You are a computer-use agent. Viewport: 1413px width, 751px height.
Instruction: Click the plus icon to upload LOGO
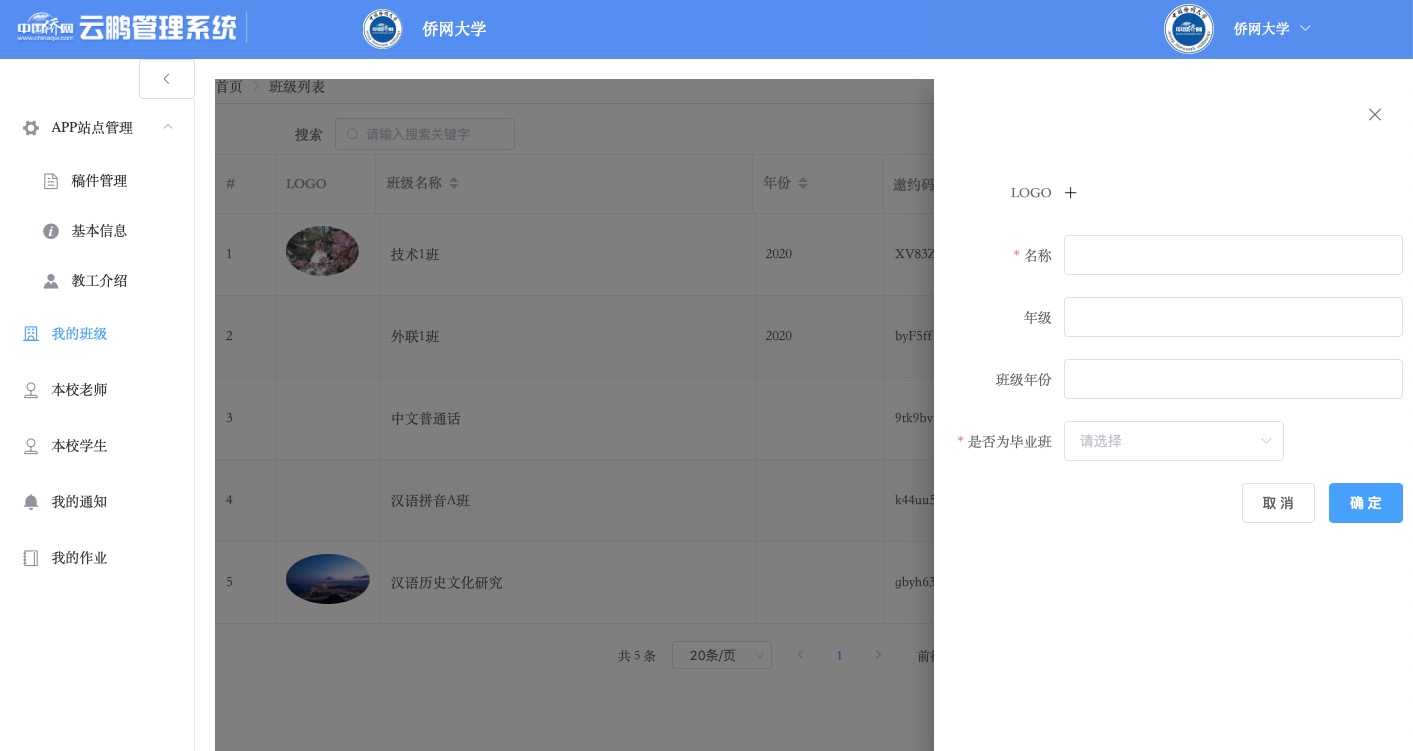1070,193
